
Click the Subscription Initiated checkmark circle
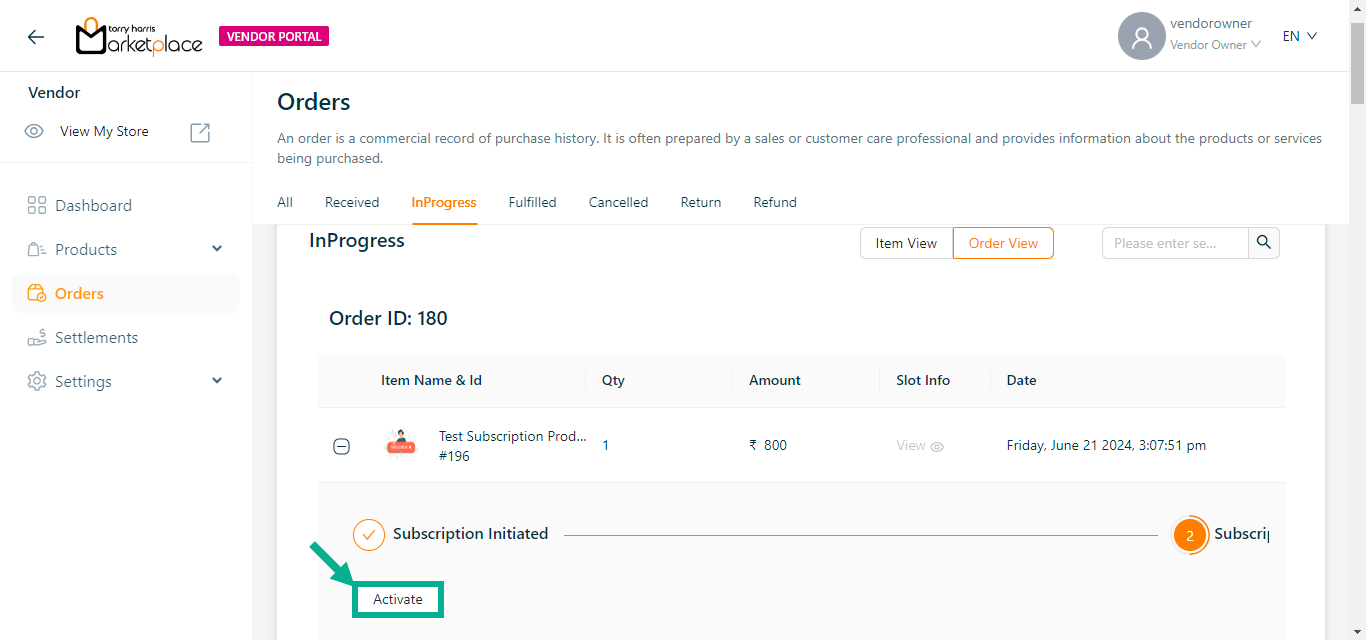(x=369, y=535)
